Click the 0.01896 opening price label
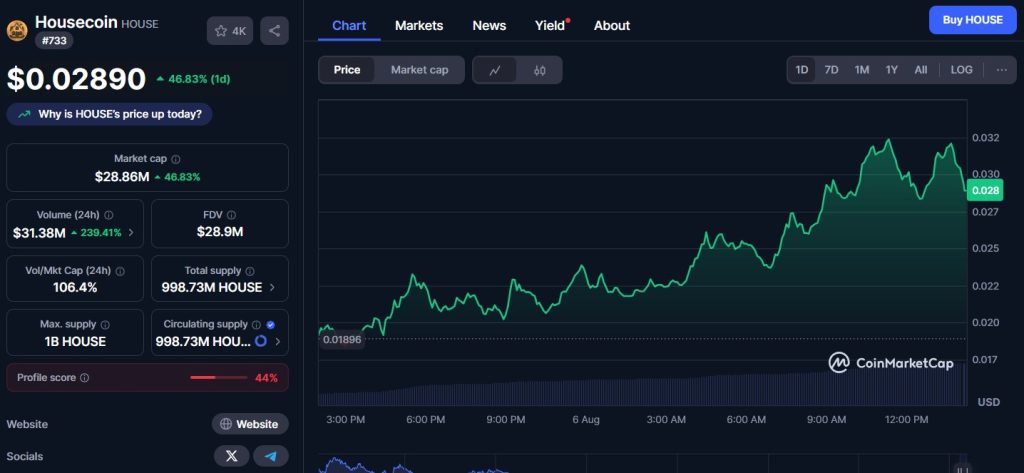The height and width of the screenshot is (473, 1024). pyautogui.click(x=342, y=340)
